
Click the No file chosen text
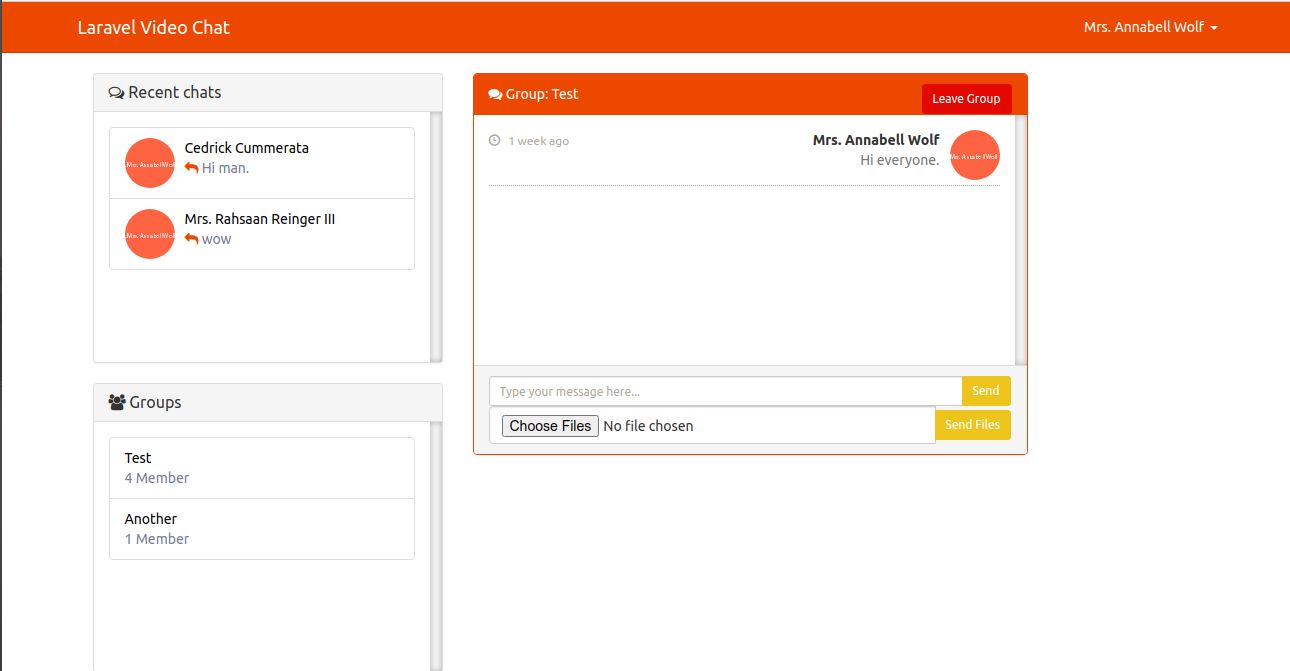648,426
